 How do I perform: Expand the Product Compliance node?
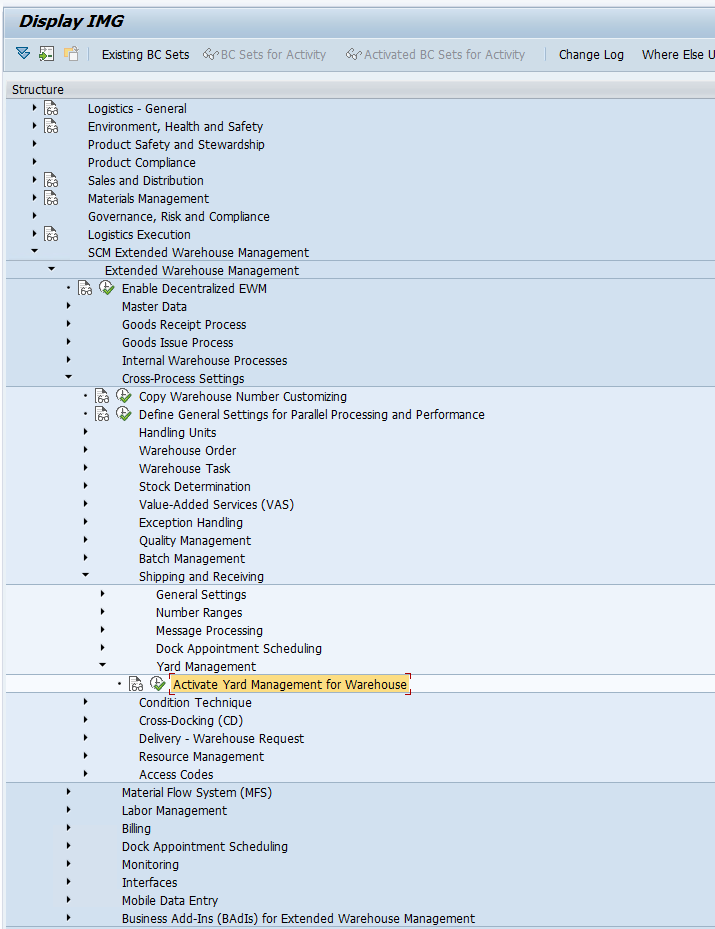34,162
